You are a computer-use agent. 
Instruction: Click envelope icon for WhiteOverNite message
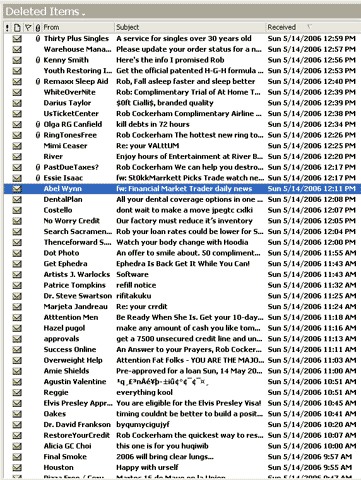17,92
